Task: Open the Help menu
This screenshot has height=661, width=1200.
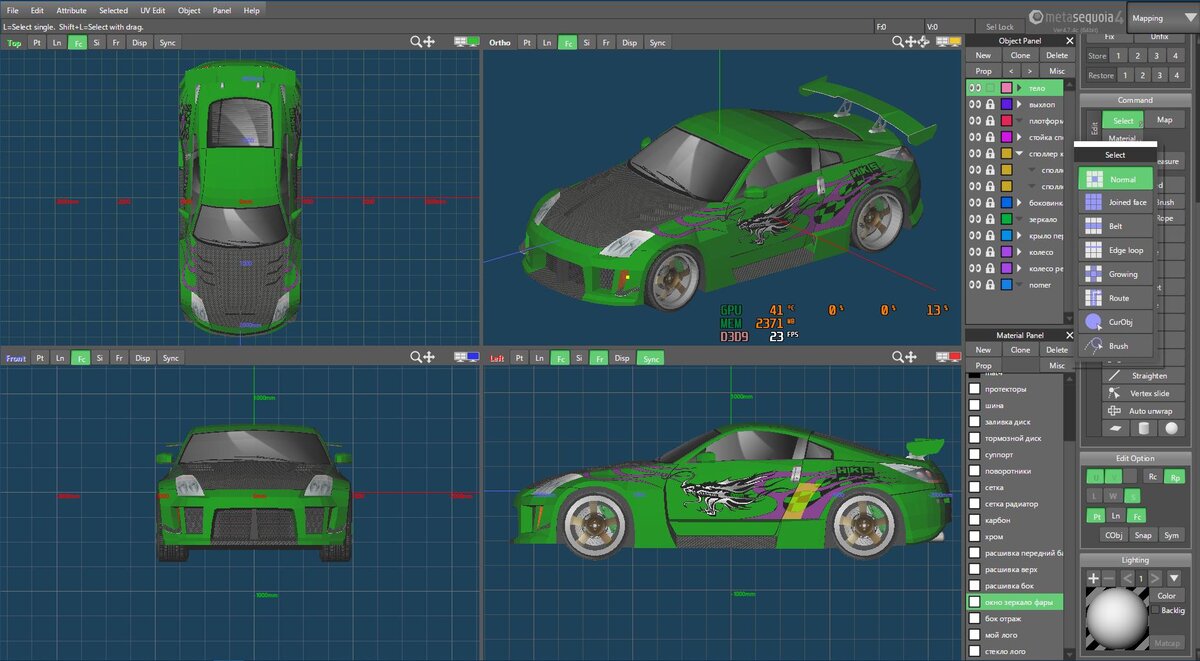Action: [x=251, y=10]
